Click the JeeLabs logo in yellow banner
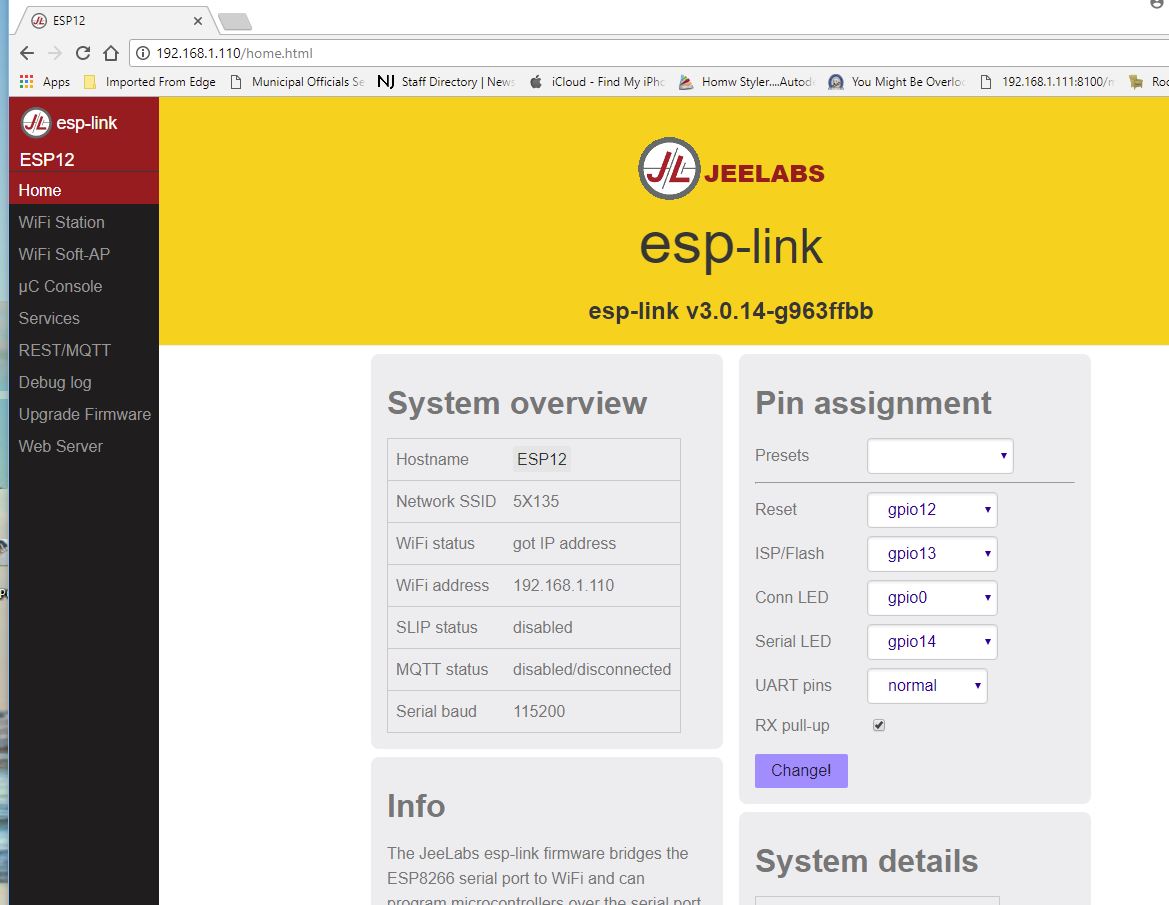Viewport: 1169px width, 905px height. (731, 173)
